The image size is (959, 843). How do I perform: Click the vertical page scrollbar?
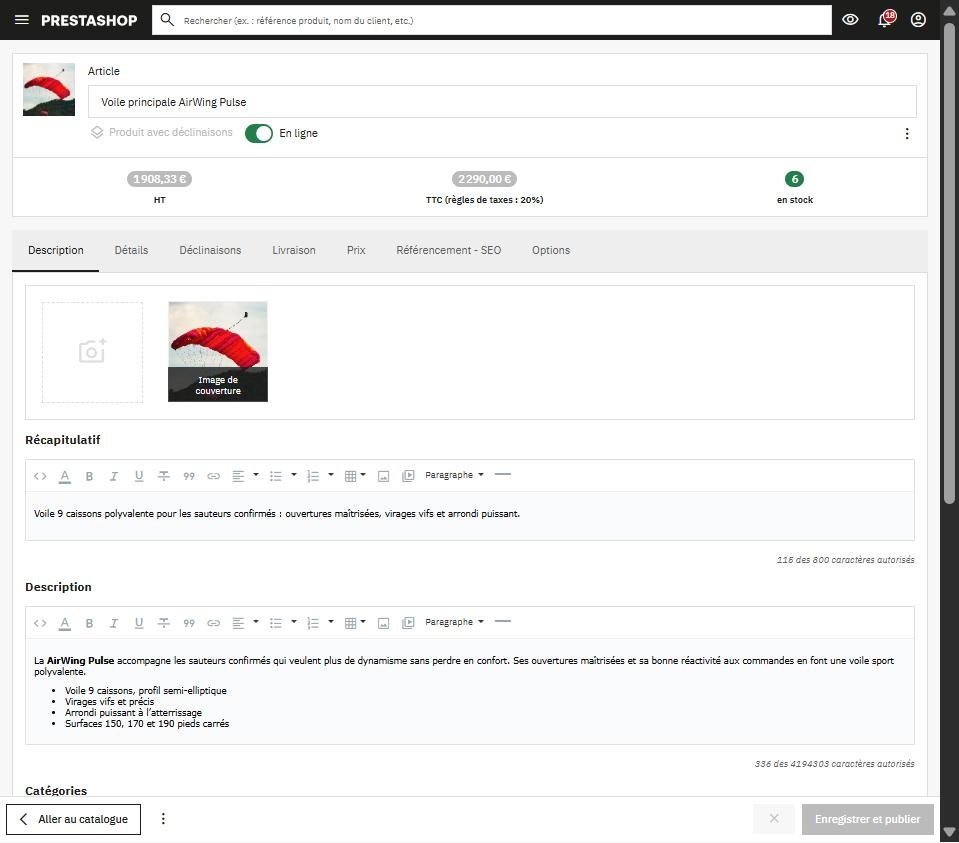click(949, 263)
